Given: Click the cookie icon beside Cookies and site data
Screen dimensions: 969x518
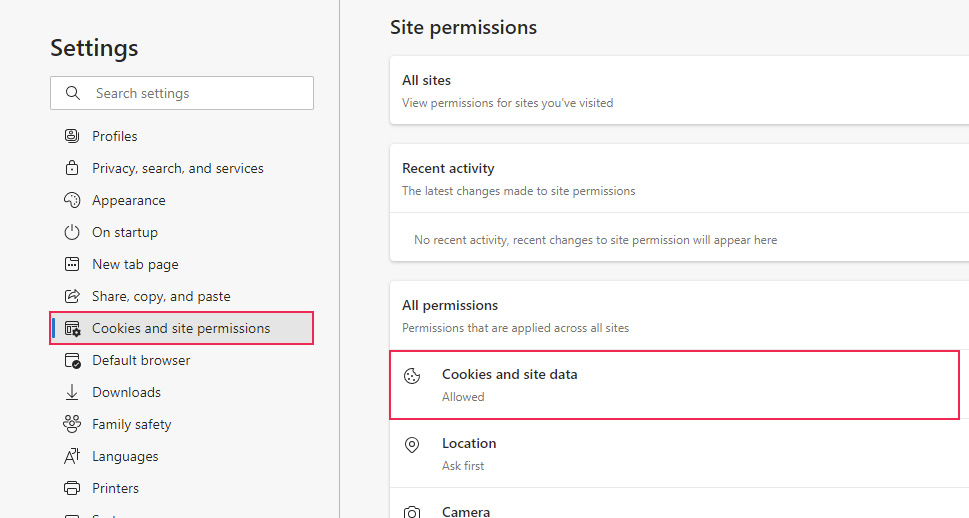Looking at the screenshot, I should click(411, 376).
